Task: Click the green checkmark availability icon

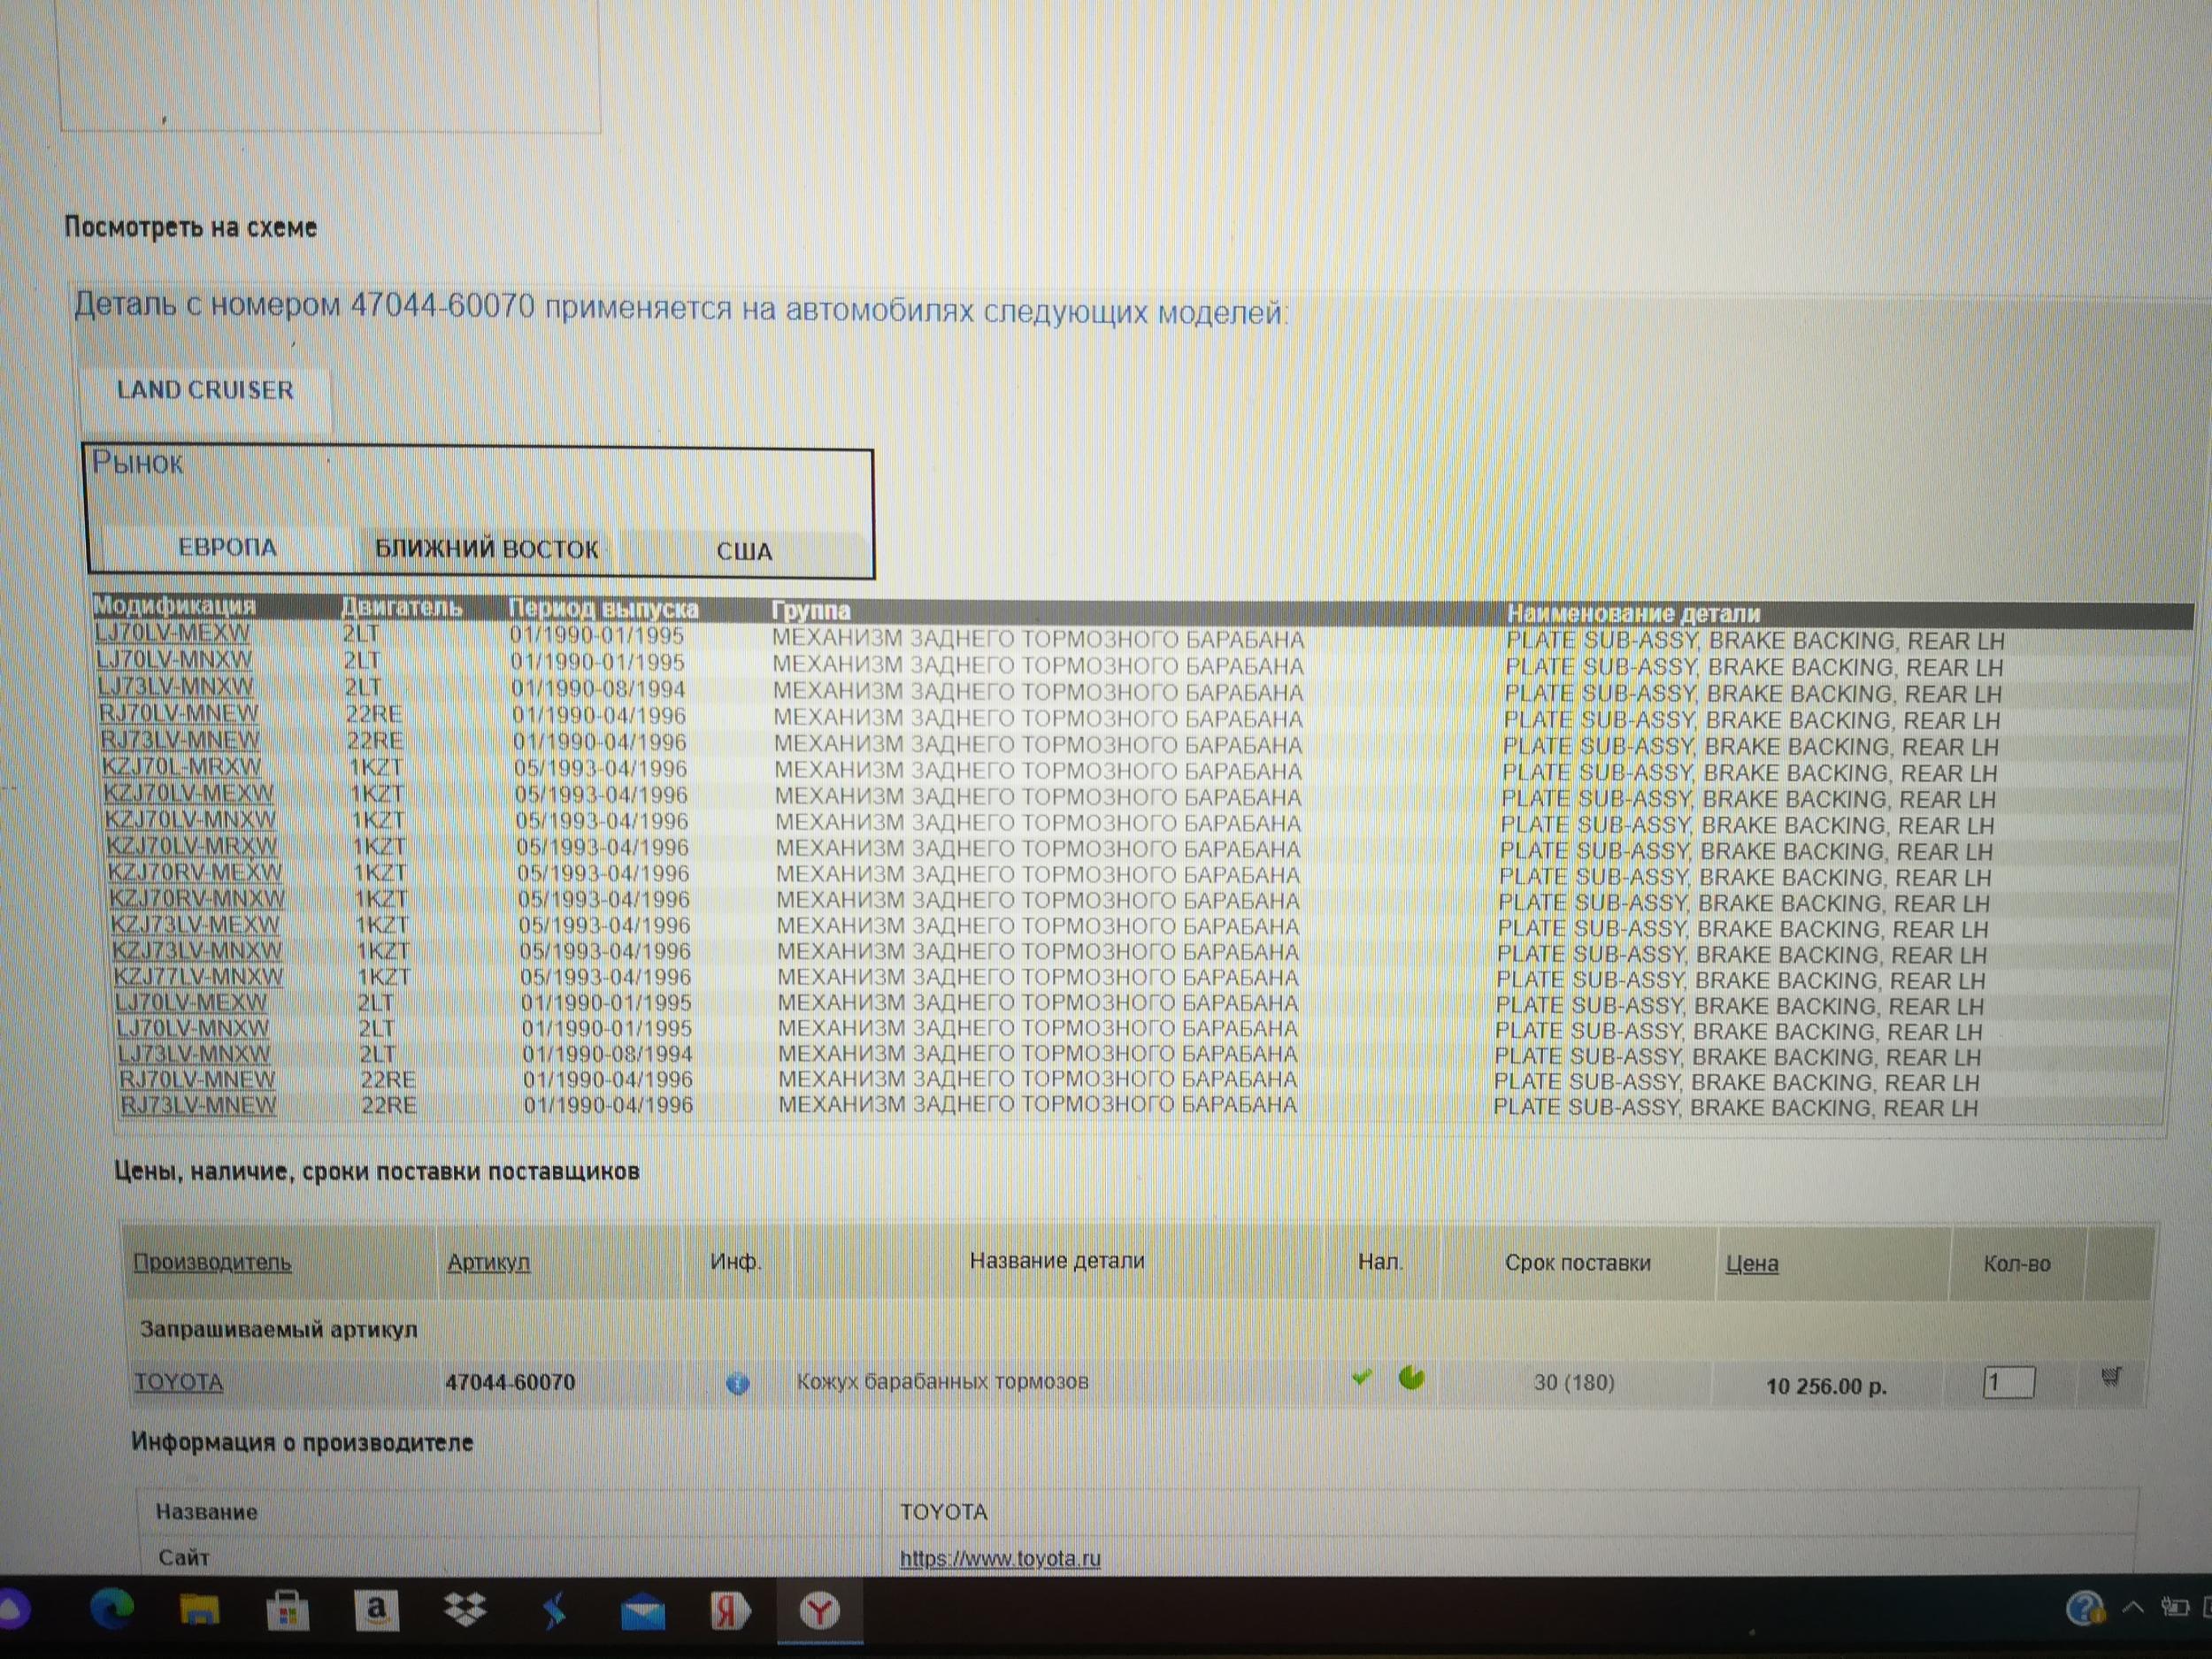Action: click(x=1361, y=1378)
